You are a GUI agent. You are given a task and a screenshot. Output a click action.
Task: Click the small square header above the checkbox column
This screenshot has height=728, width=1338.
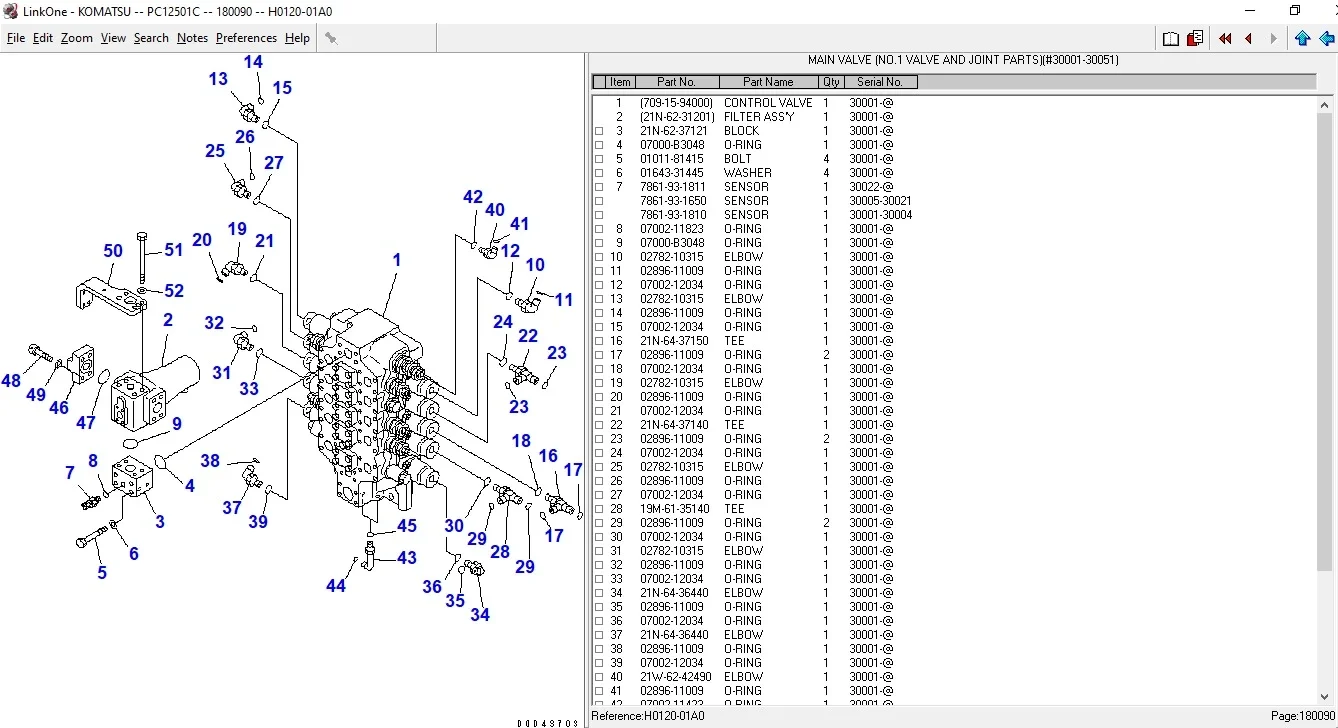[599, 82]
